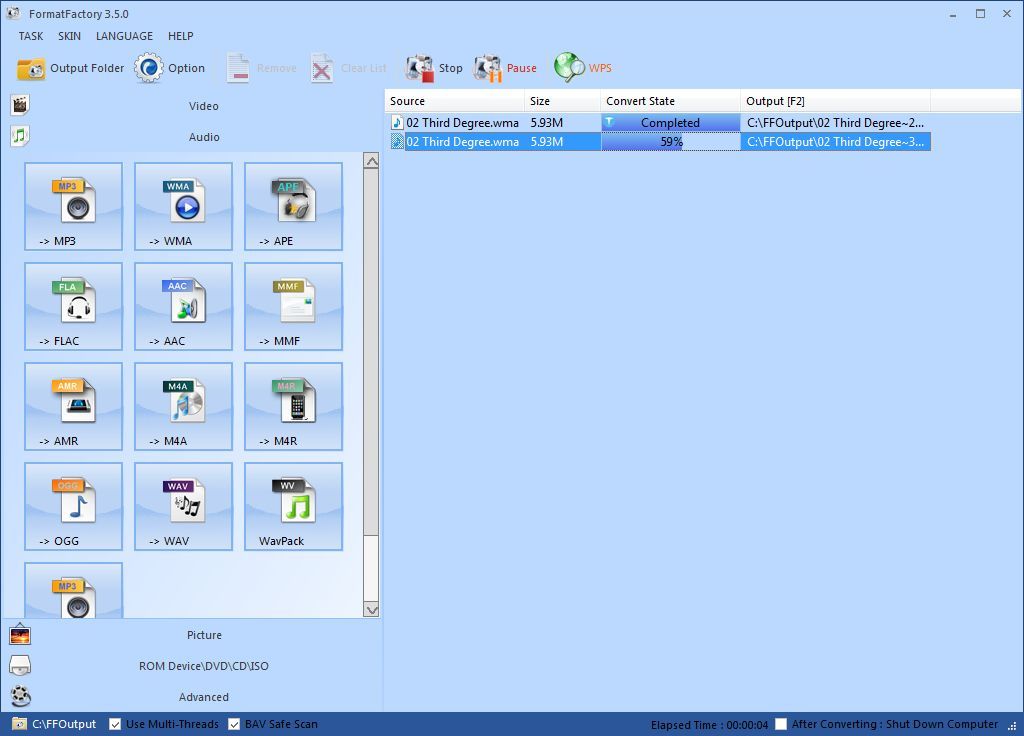The width and height of the screenshot is (1024, 736).
Task: Open the FLAC converter
Action: [x=73, y=306]
